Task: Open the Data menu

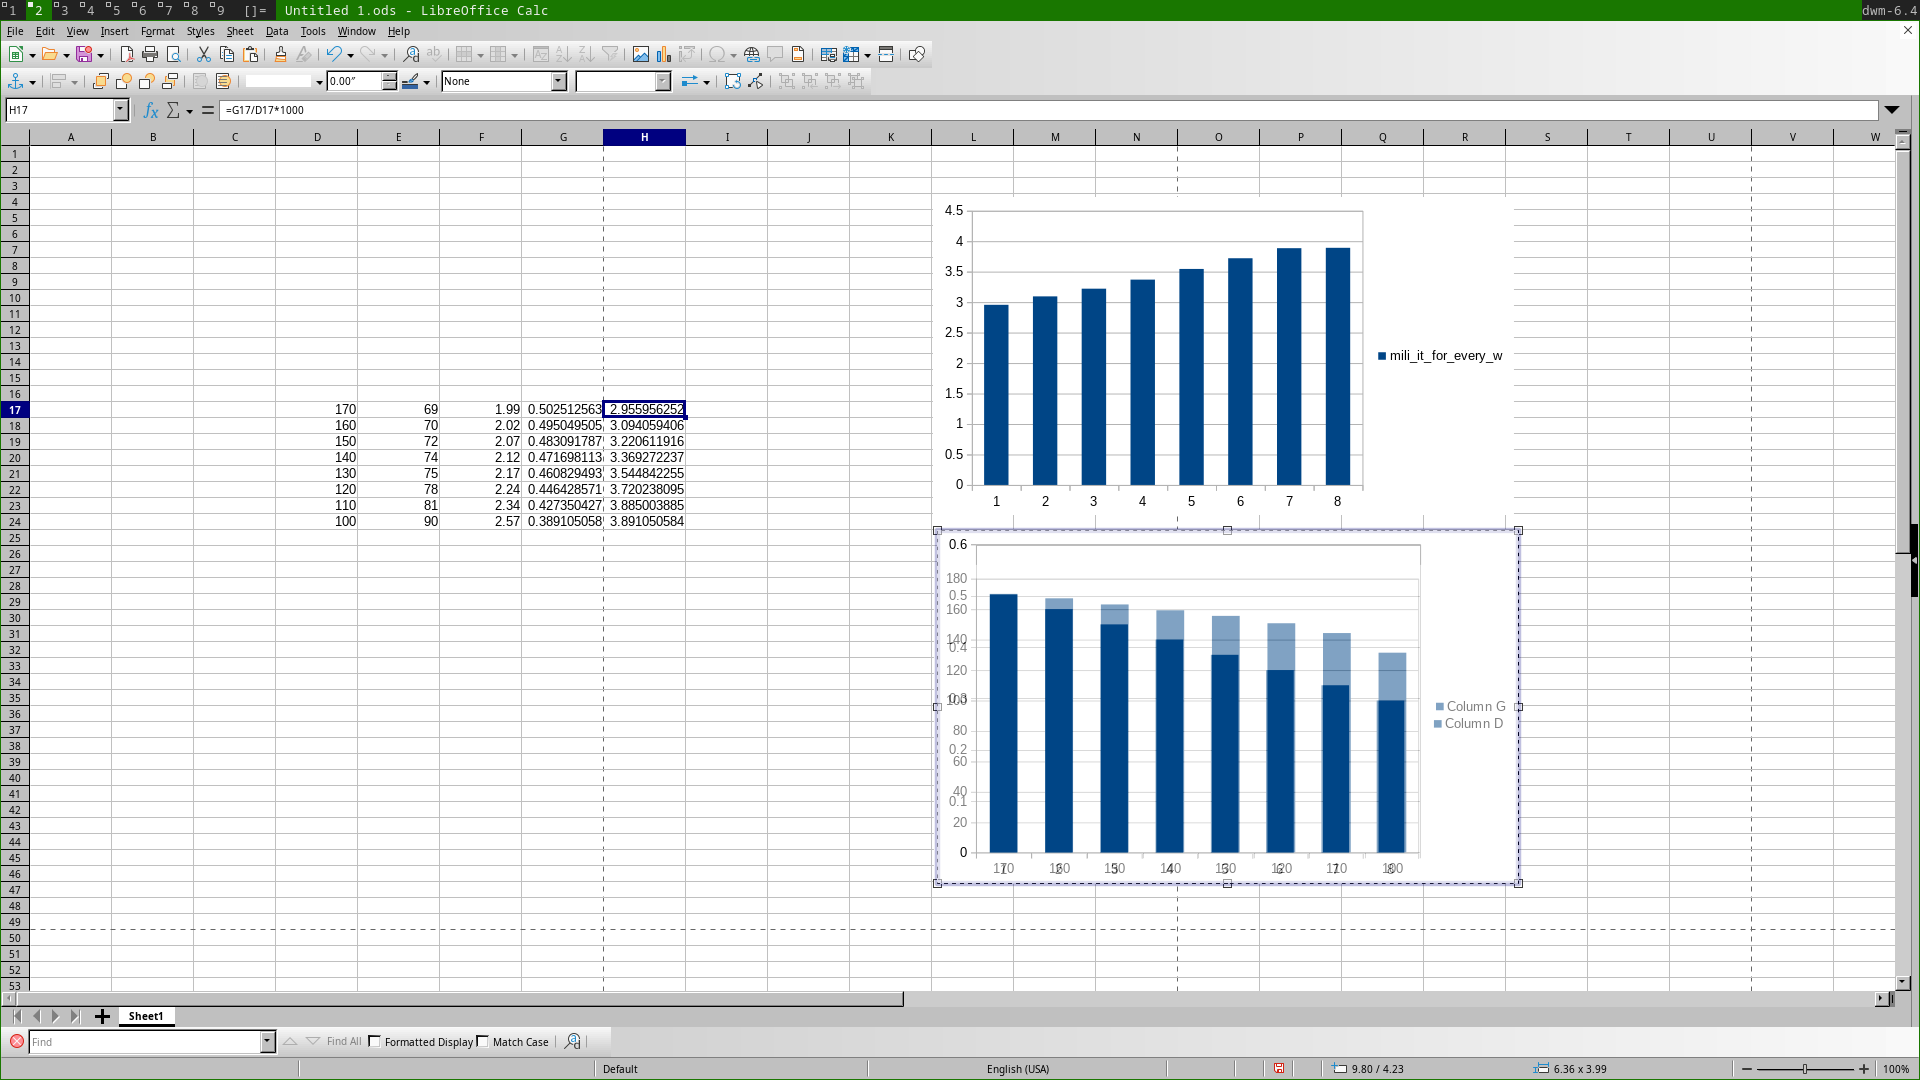Action: (x=277, y=31)
